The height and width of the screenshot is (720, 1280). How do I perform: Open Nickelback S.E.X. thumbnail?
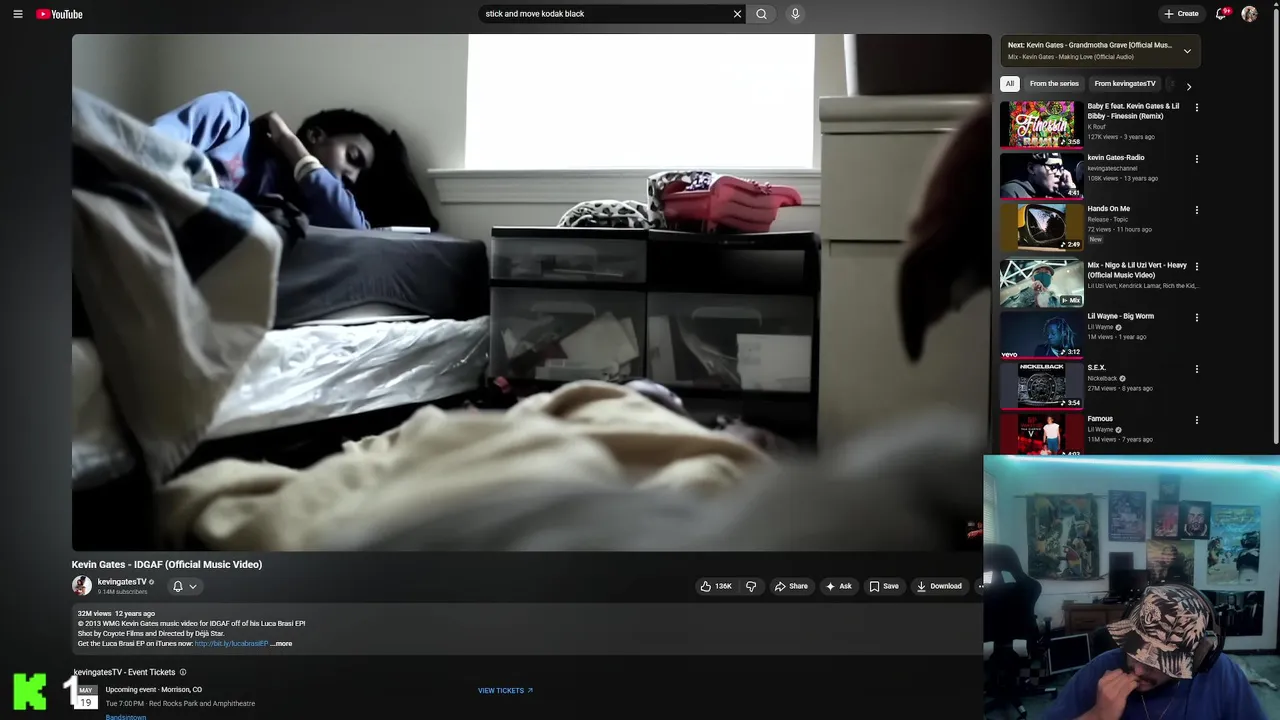(x=1042, y=385)
